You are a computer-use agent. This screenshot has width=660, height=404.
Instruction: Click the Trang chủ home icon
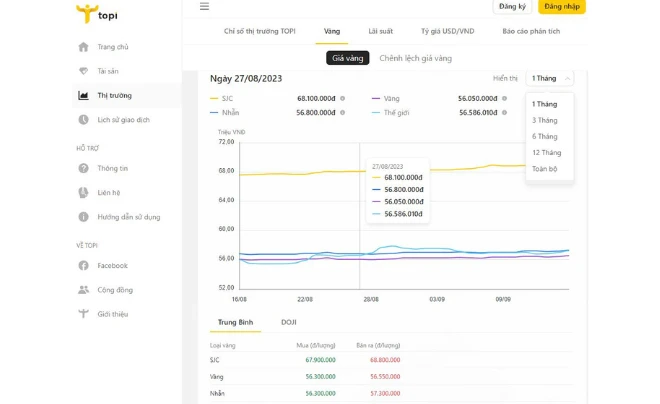pyautogui.click(x=83, y=47)
